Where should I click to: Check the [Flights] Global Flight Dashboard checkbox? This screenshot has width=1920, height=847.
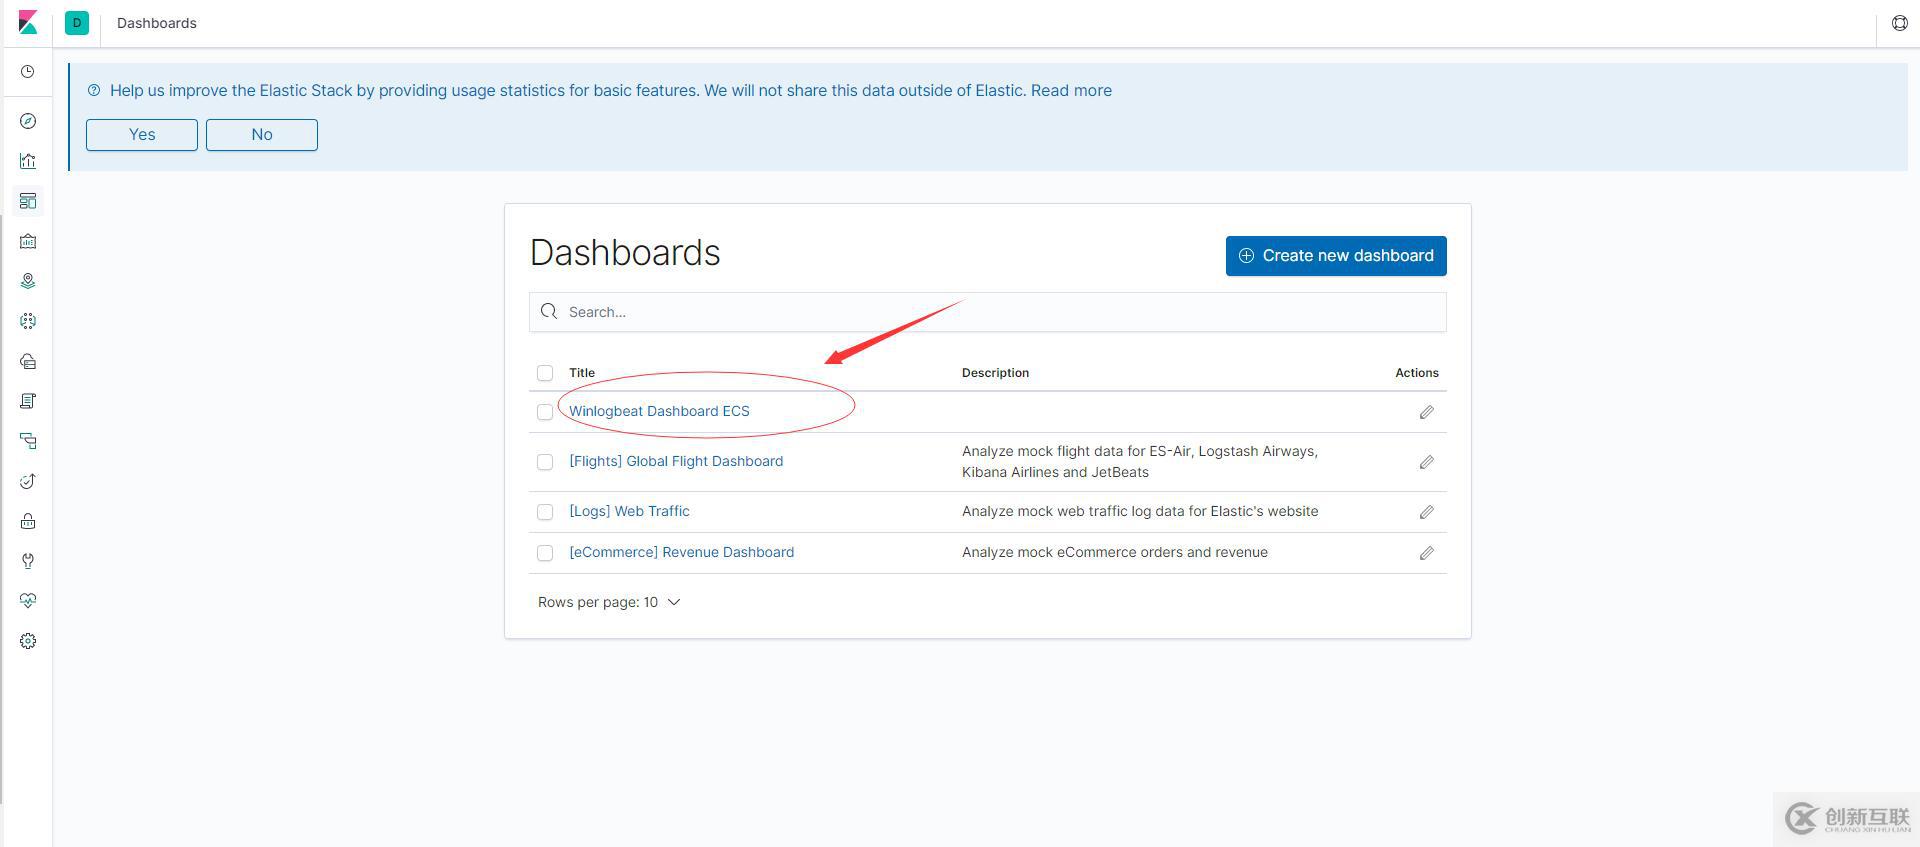[545, 462]
